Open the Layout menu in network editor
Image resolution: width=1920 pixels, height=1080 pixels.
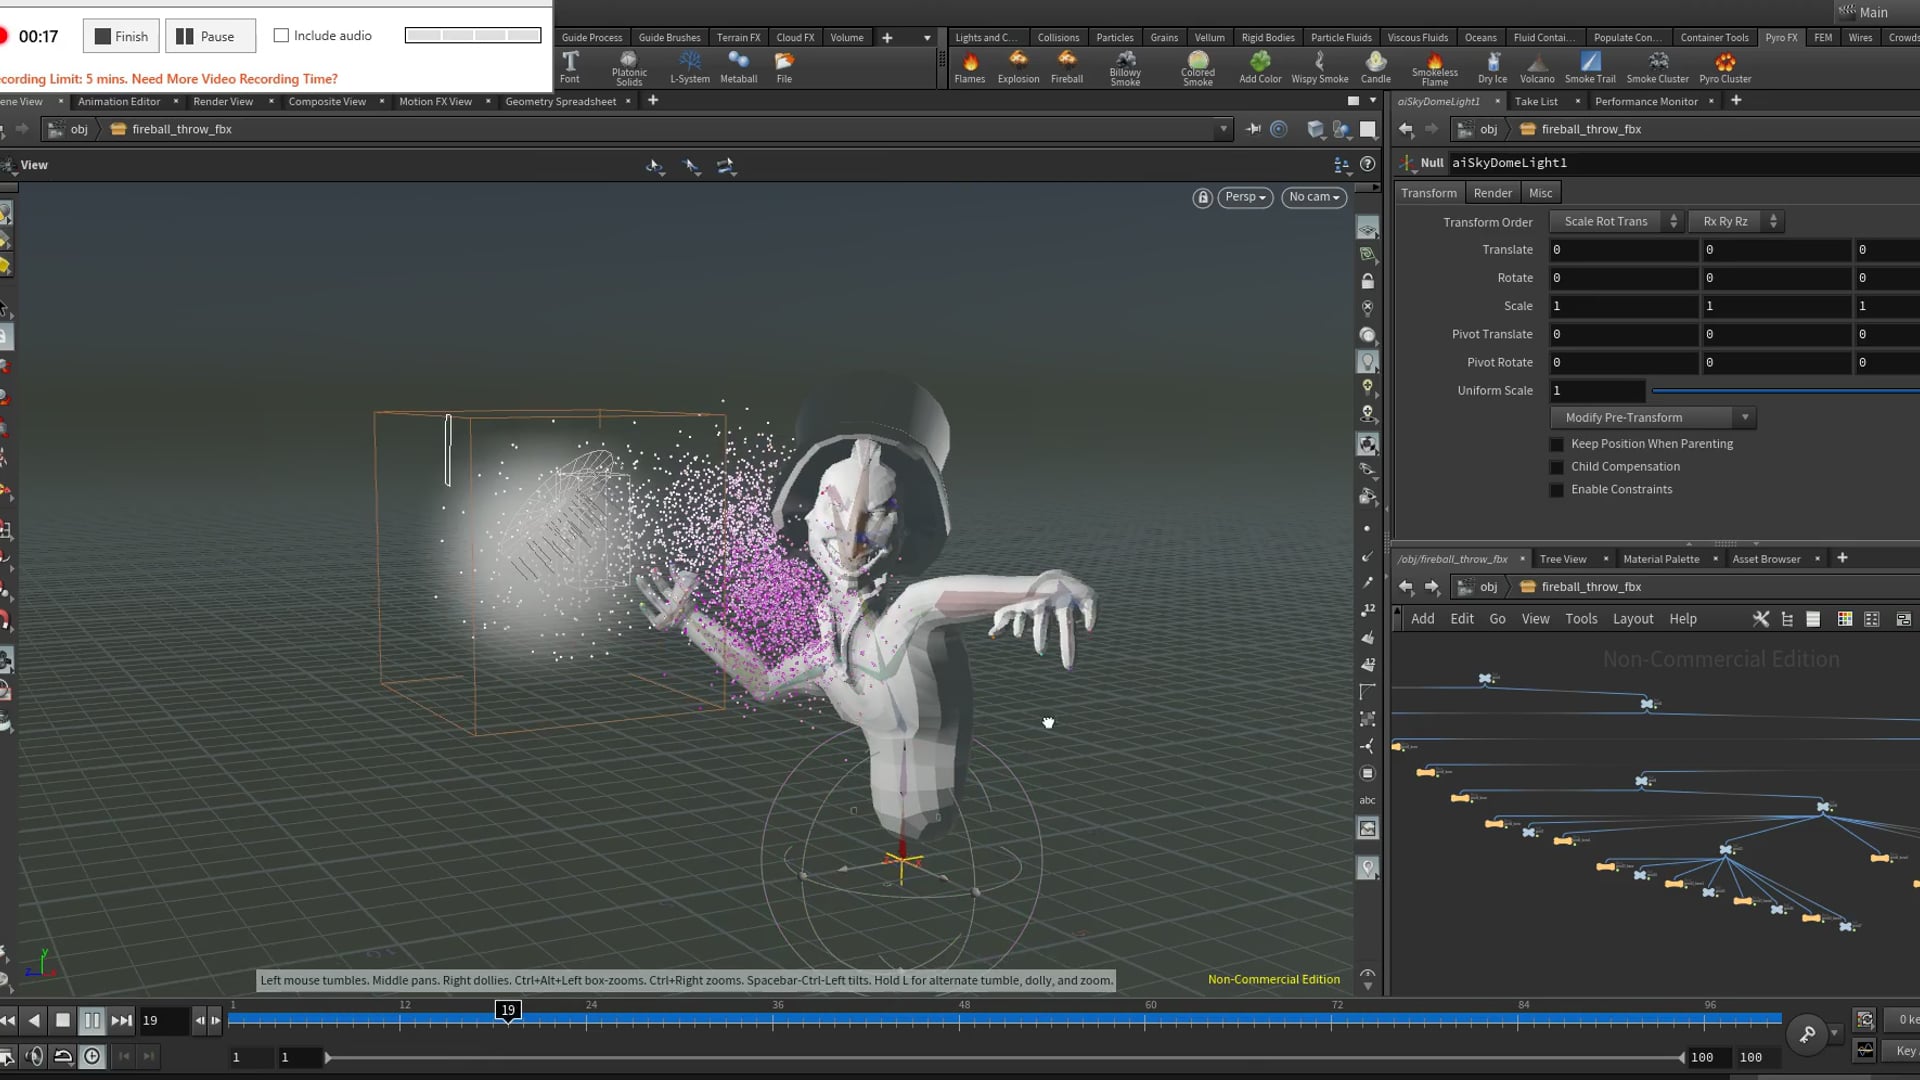(x=1632, y=619)
